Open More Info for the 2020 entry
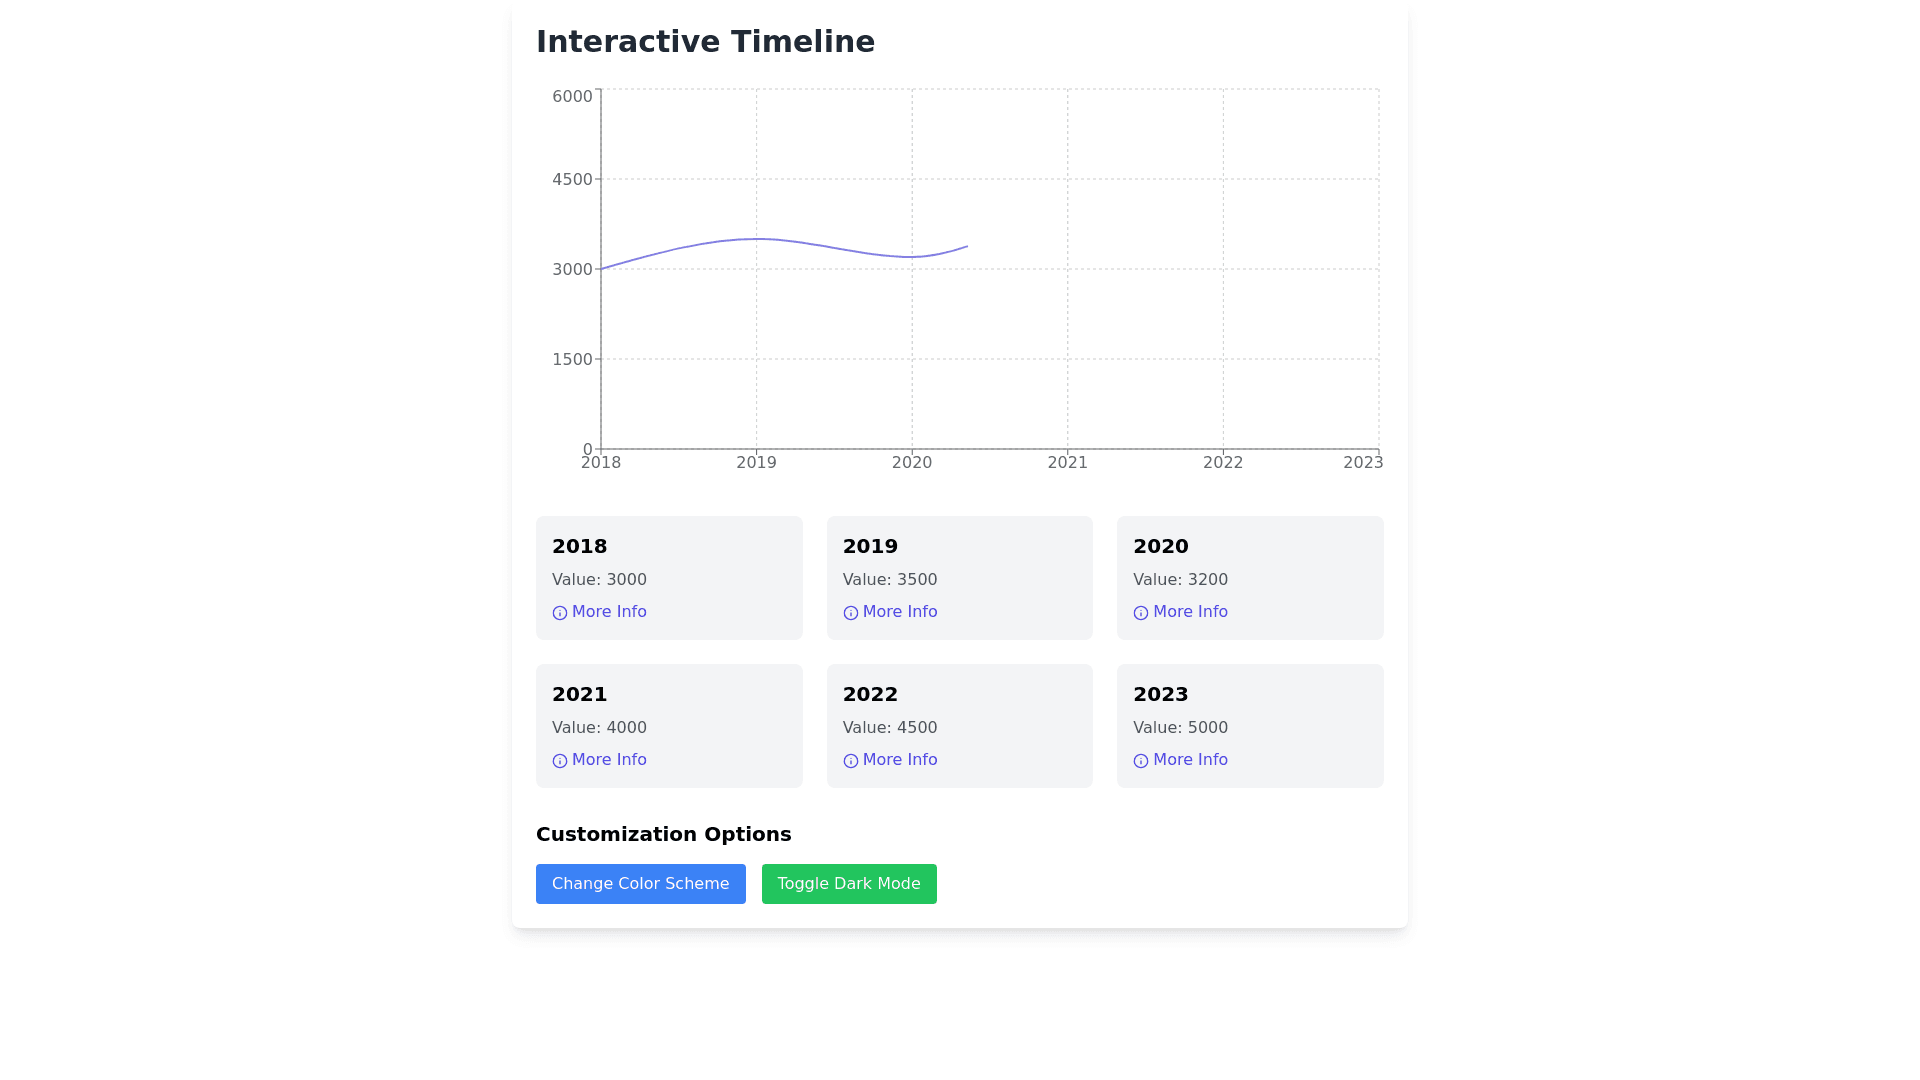Image resolution: width=1920 pixels, height=1080 pixels. [1189, 611]
